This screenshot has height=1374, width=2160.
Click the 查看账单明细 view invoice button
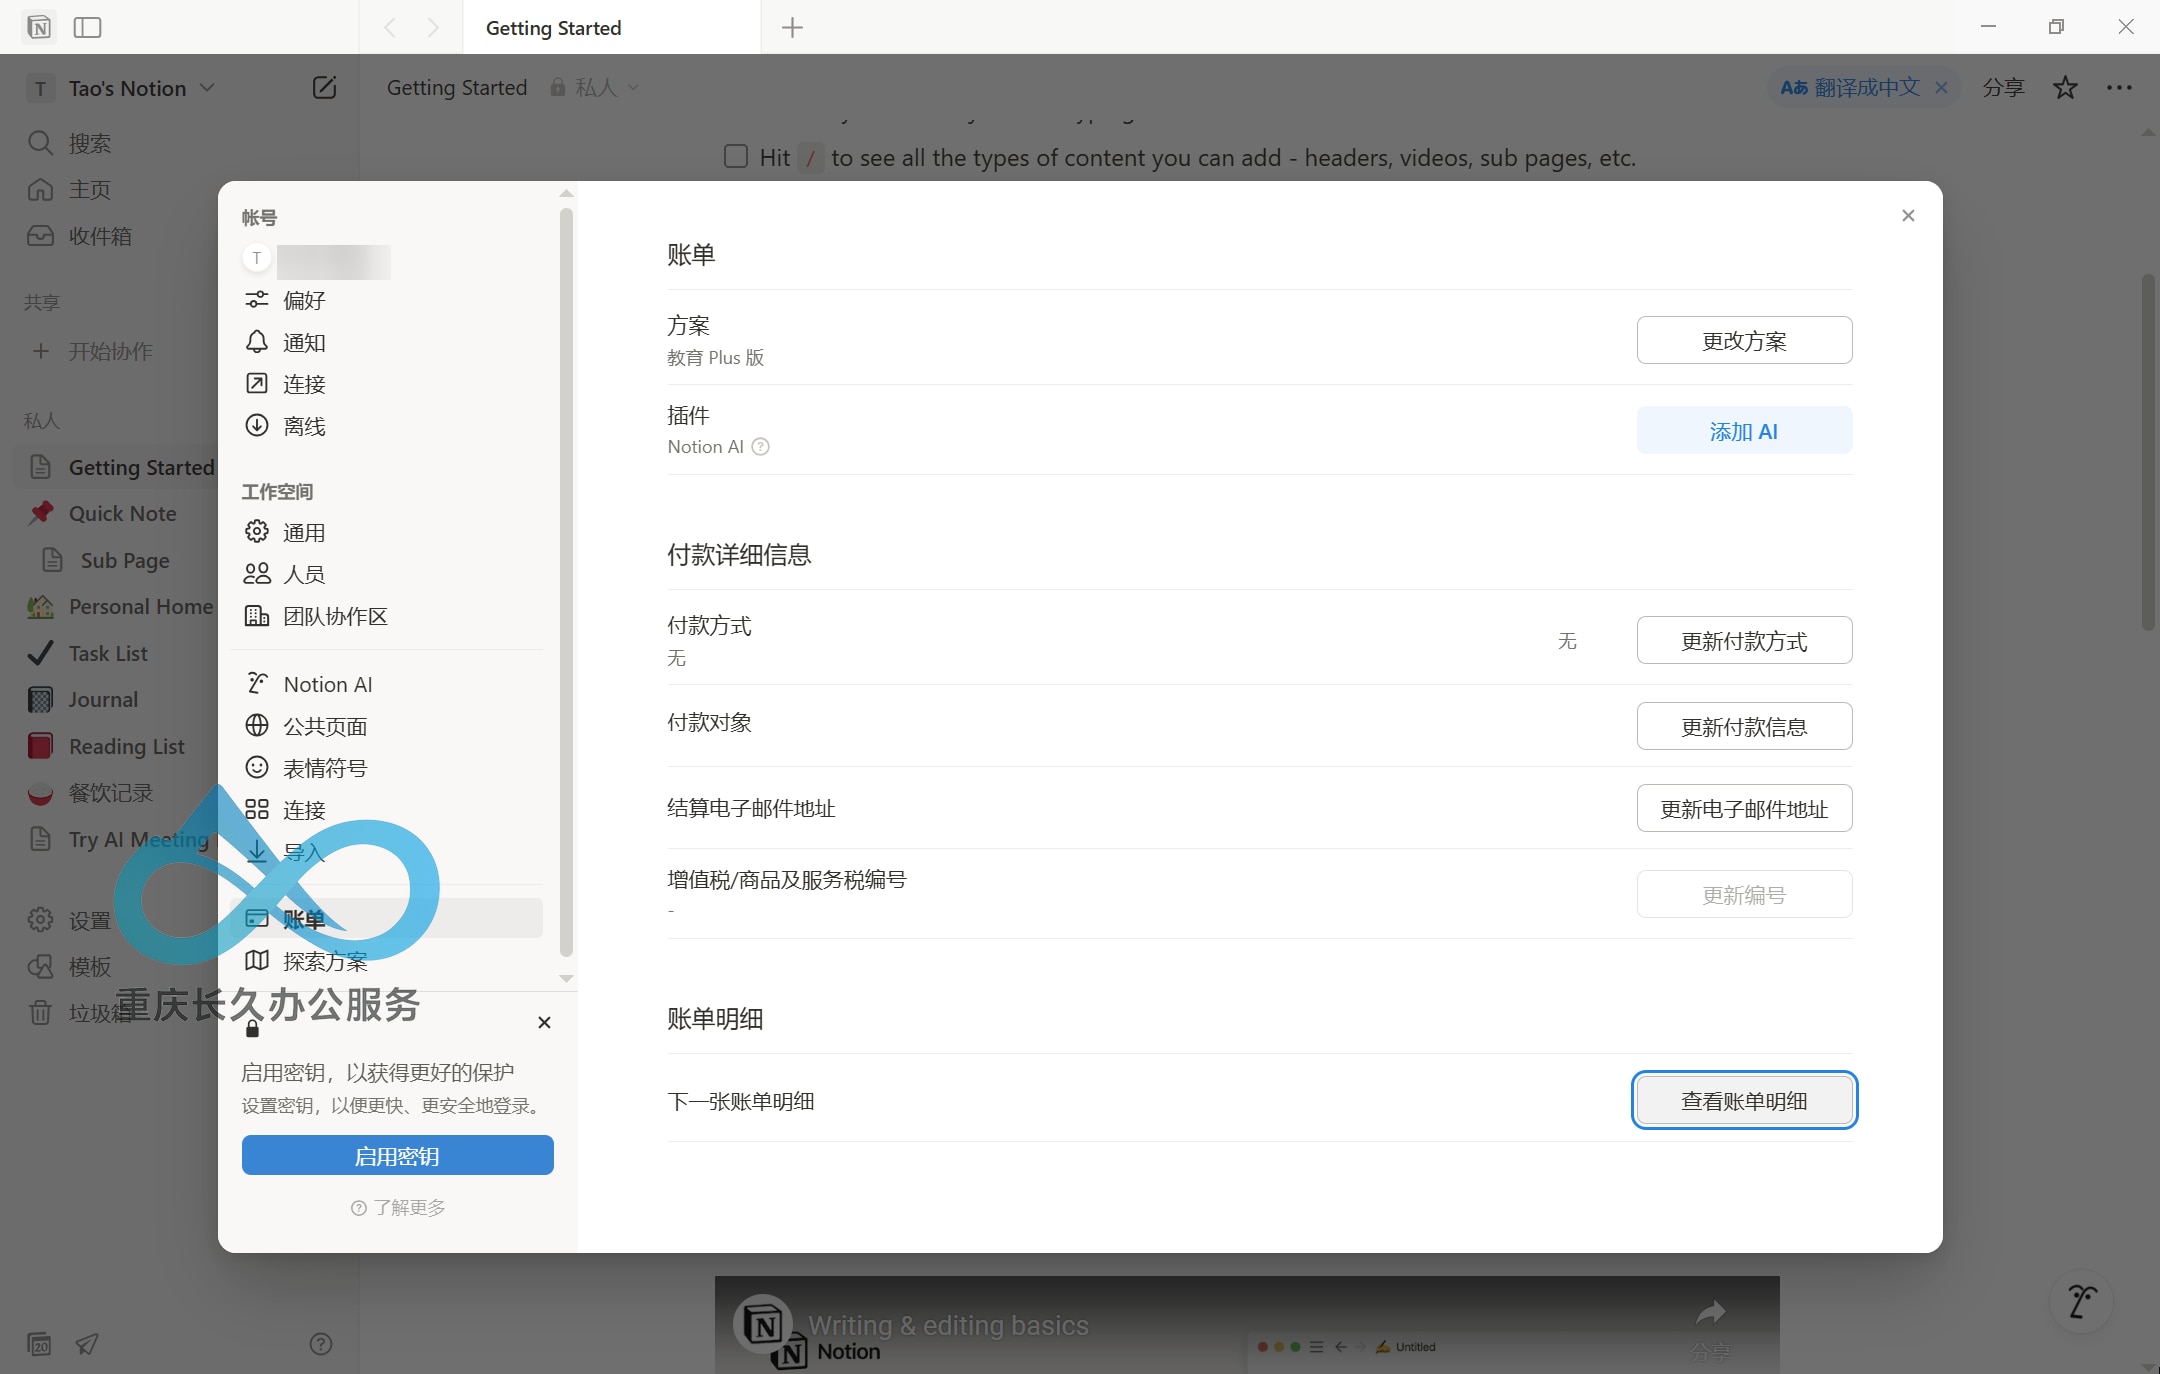1744,1101
